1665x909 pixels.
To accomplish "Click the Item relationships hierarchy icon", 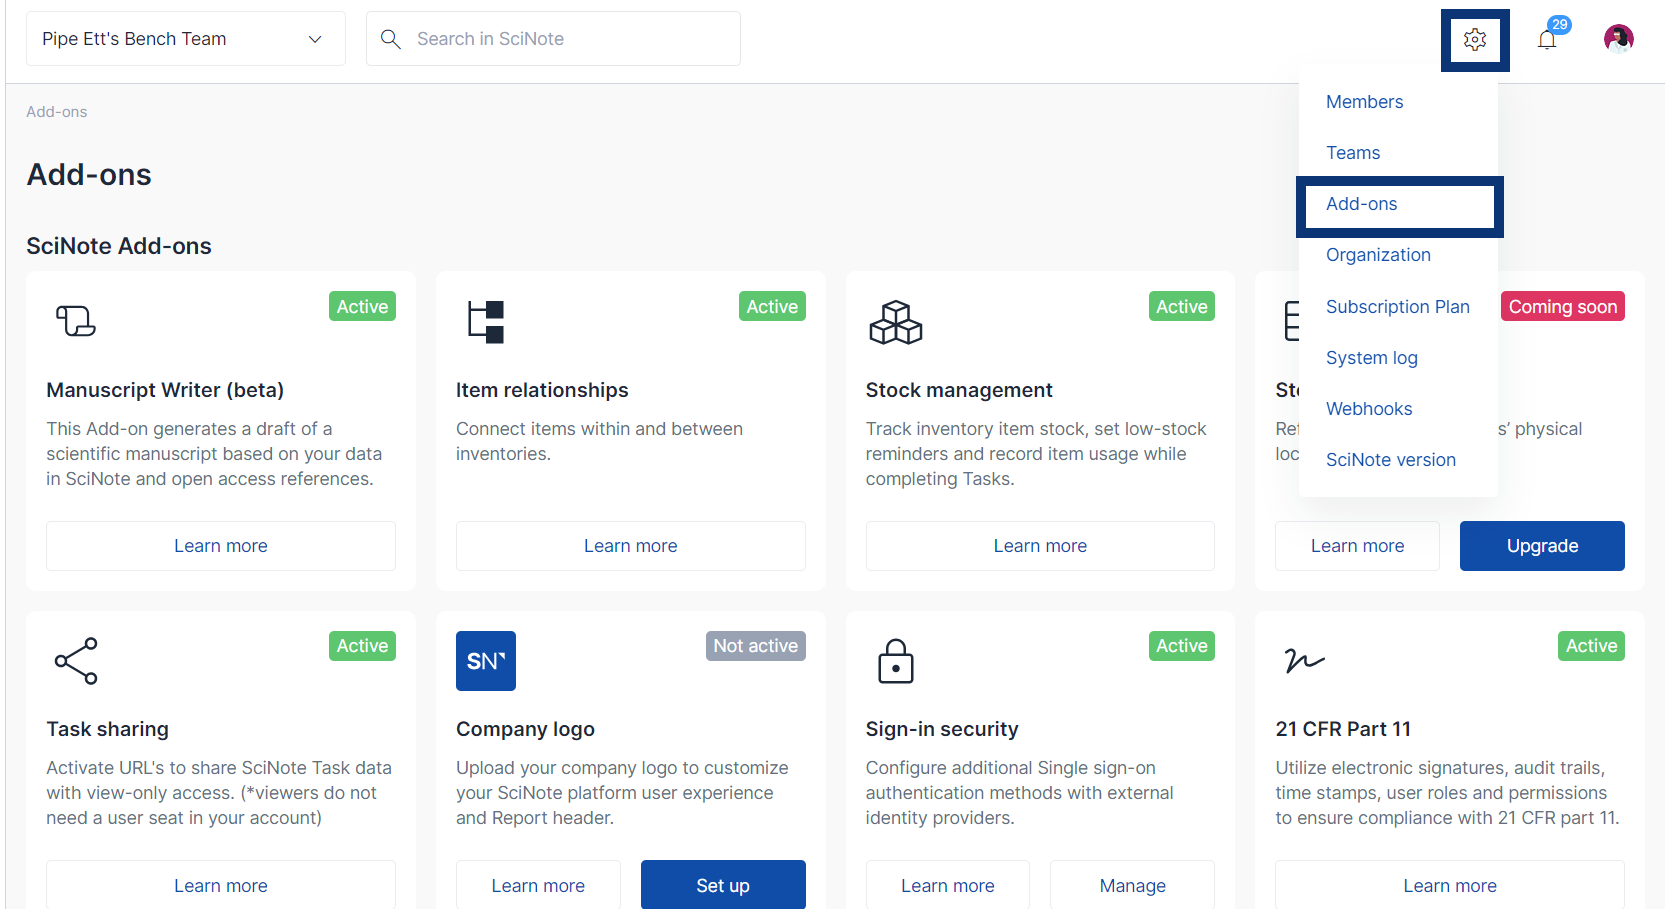I will (x=486, y=322).
